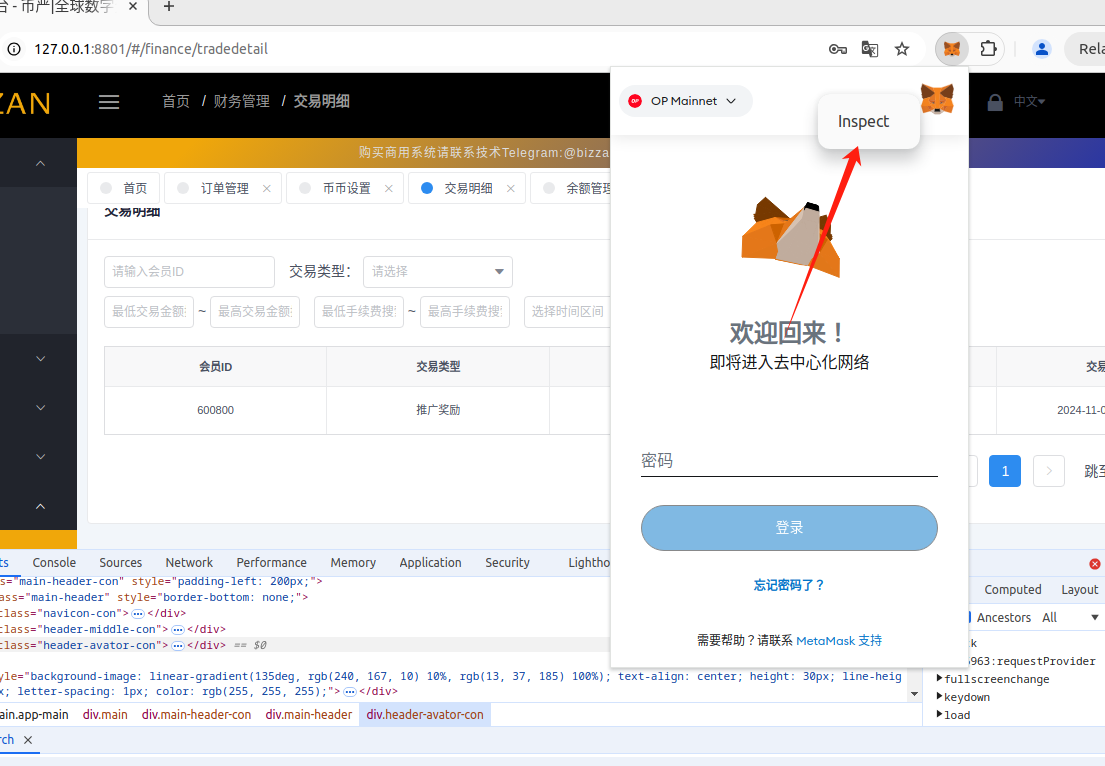
Task: Click the MetaMask extension icon in the toolbar
Action: tap(951, 49)
